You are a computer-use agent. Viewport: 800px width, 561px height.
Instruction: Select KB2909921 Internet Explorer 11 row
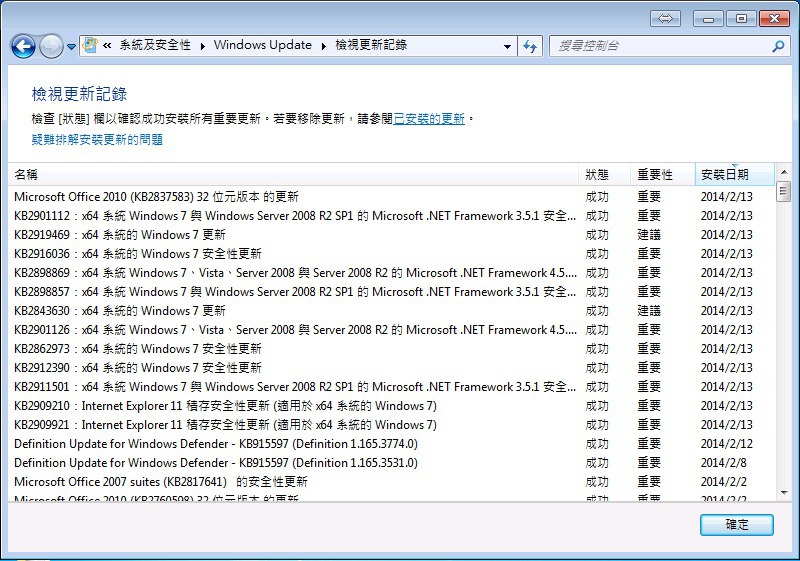(x=391, y=425)
